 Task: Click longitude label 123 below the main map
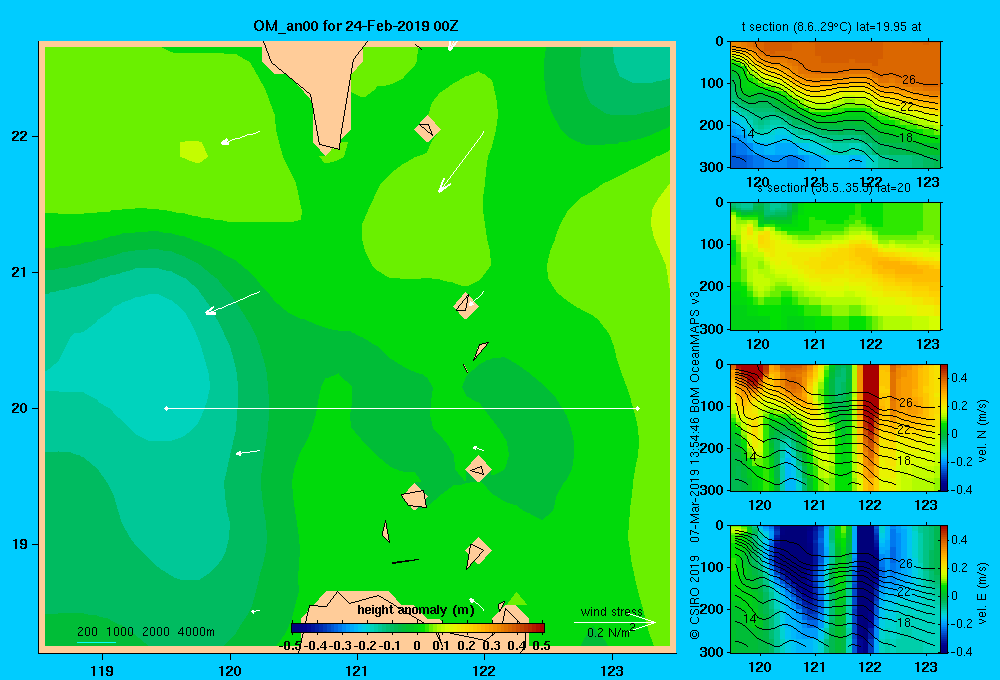(612, 670)
